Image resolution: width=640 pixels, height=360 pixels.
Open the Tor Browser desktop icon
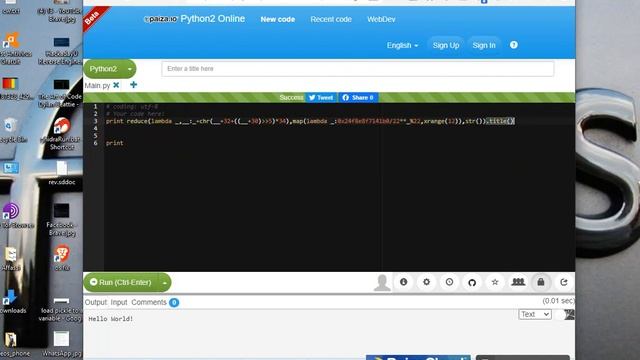12,216
